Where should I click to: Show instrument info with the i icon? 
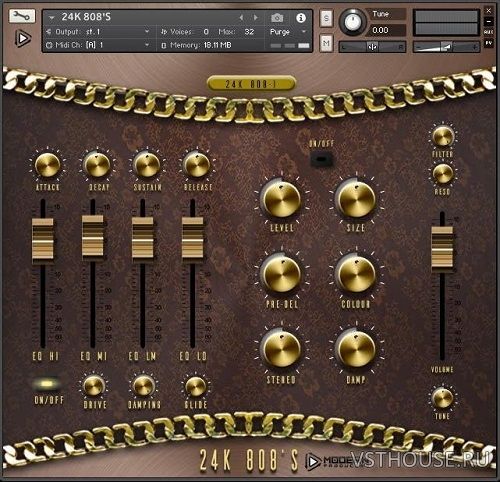coord(301,18)
